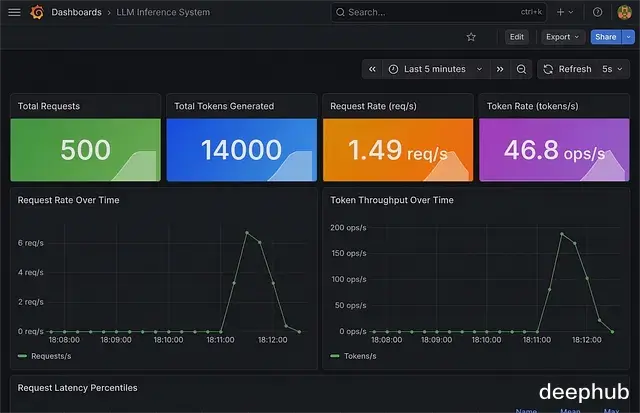The width and height of the screenshot is (640, 413).
Task: Open the 5s refresh interval dropdown
Action: click(x=612, y=69)
